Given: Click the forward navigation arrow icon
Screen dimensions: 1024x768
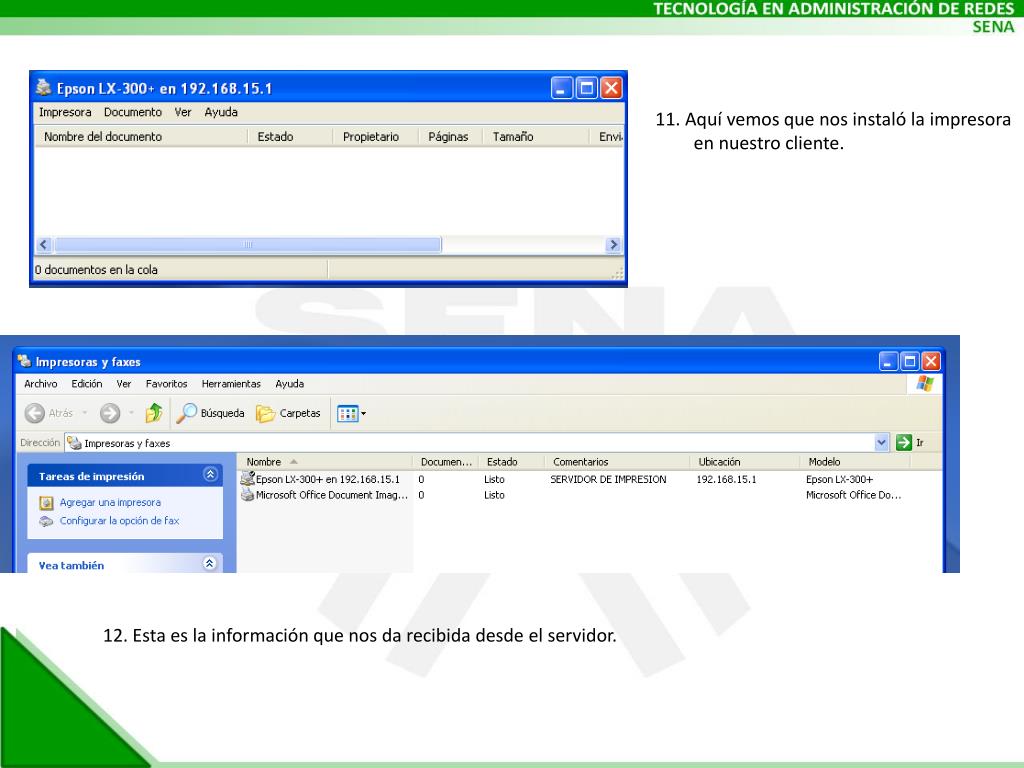Looking at the screenshot, I should click(110, 413).
